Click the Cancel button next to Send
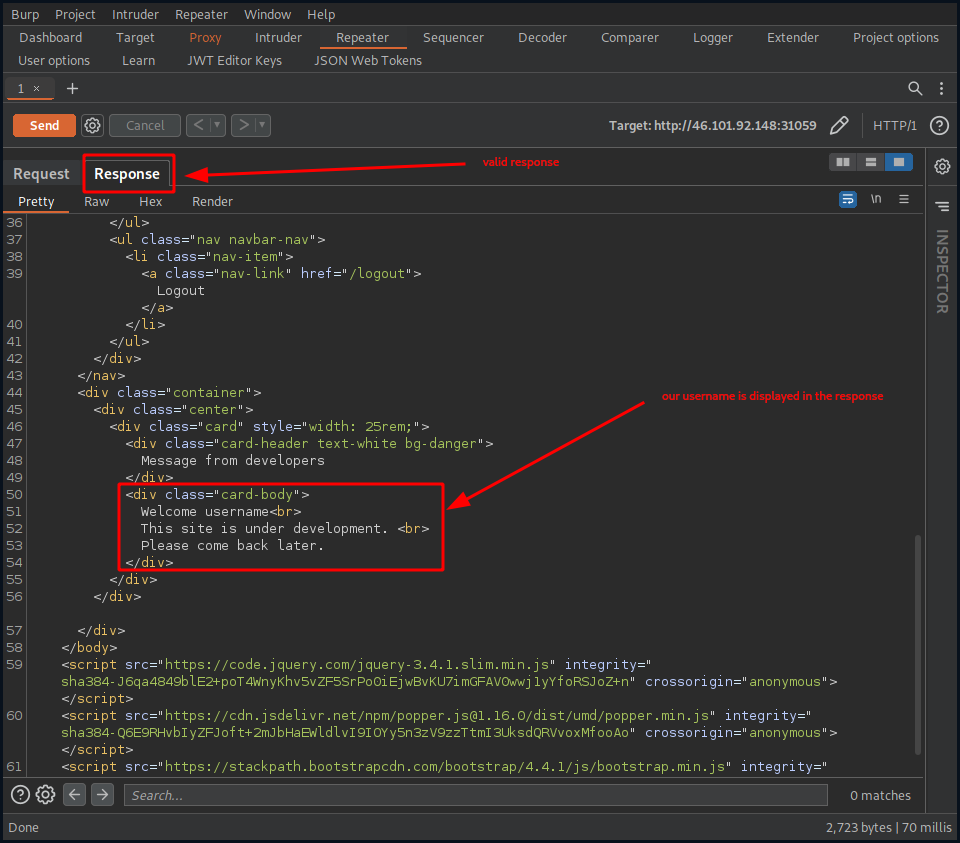Screen dimensions: 960x843 click(x=144, y=125)
